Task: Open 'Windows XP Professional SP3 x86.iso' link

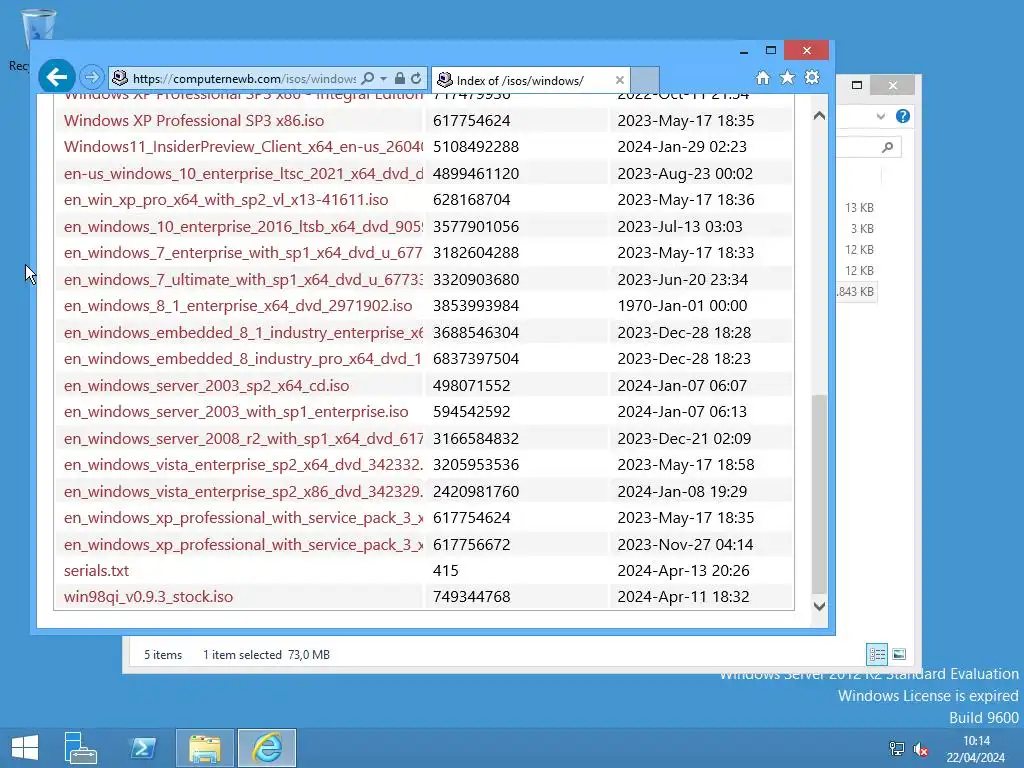Action: (194, 120)
